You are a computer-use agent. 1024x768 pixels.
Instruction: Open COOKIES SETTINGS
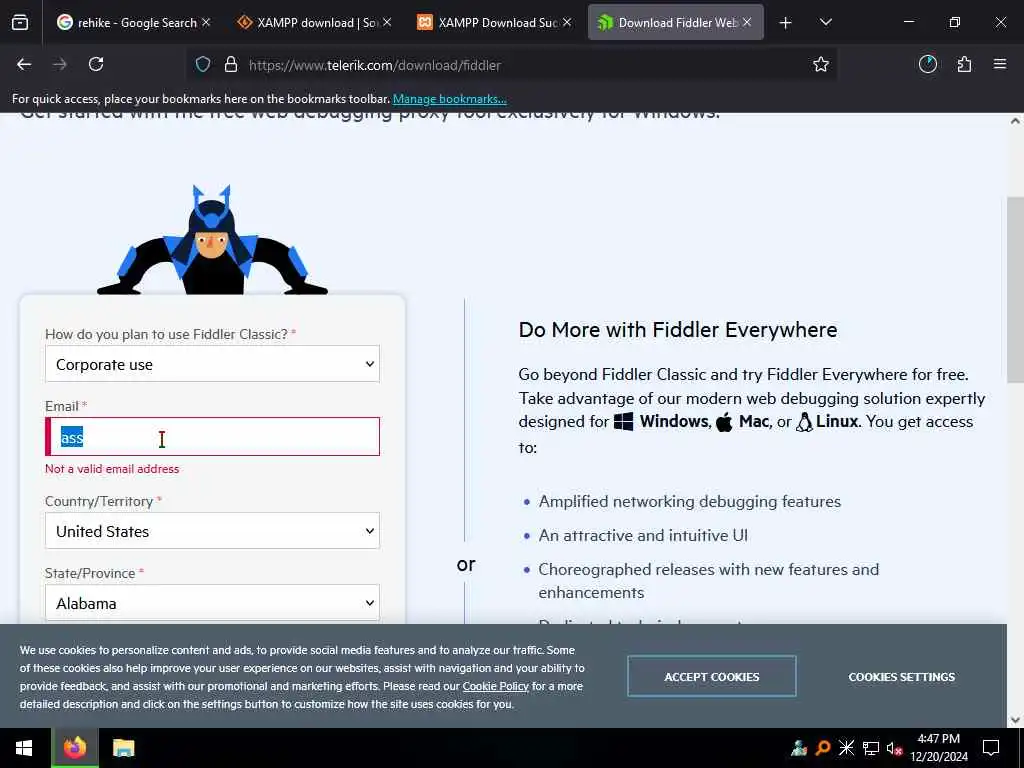pyautogui.click(x=901, y=677)
